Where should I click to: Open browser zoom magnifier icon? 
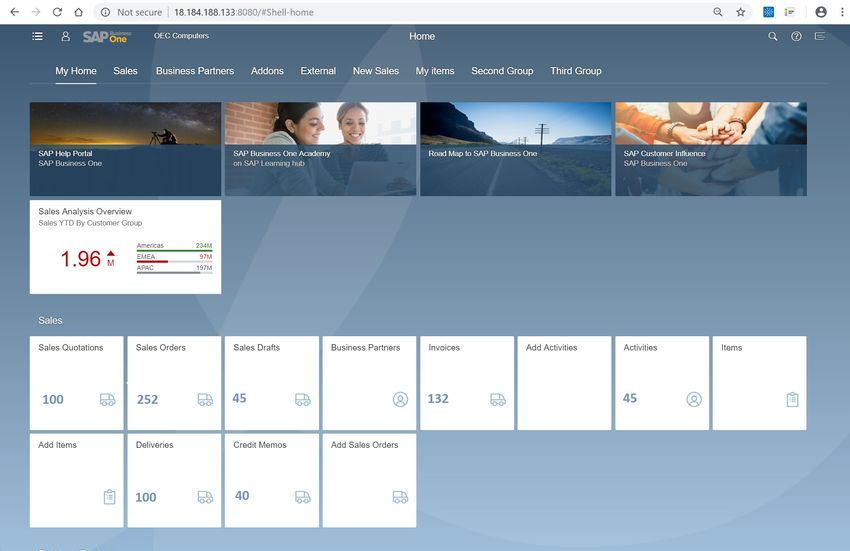(718, 12)
